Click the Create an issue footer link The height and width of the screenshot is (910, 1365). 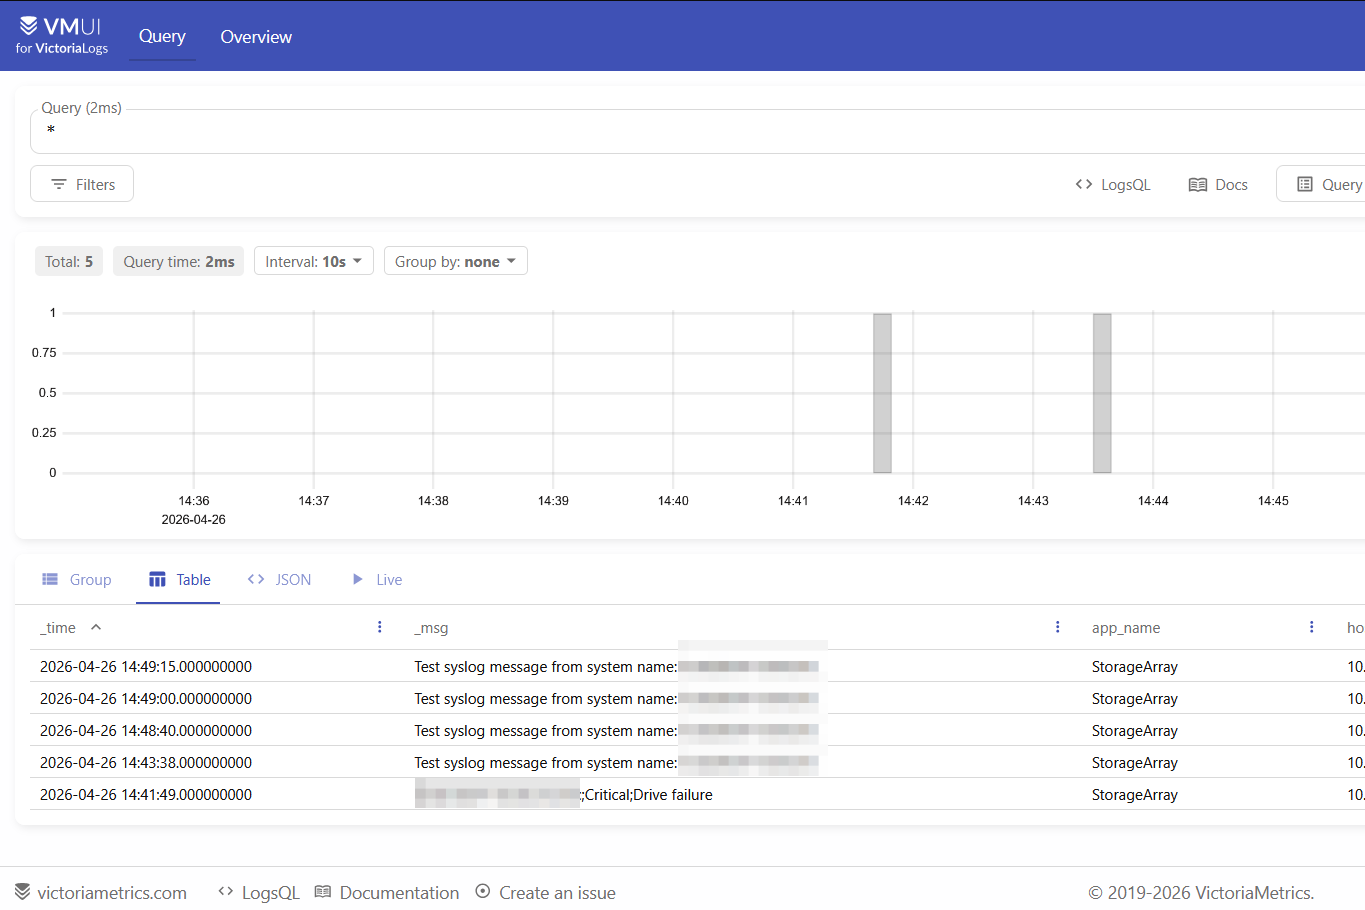pyautogui.click(x=546, y=892)
